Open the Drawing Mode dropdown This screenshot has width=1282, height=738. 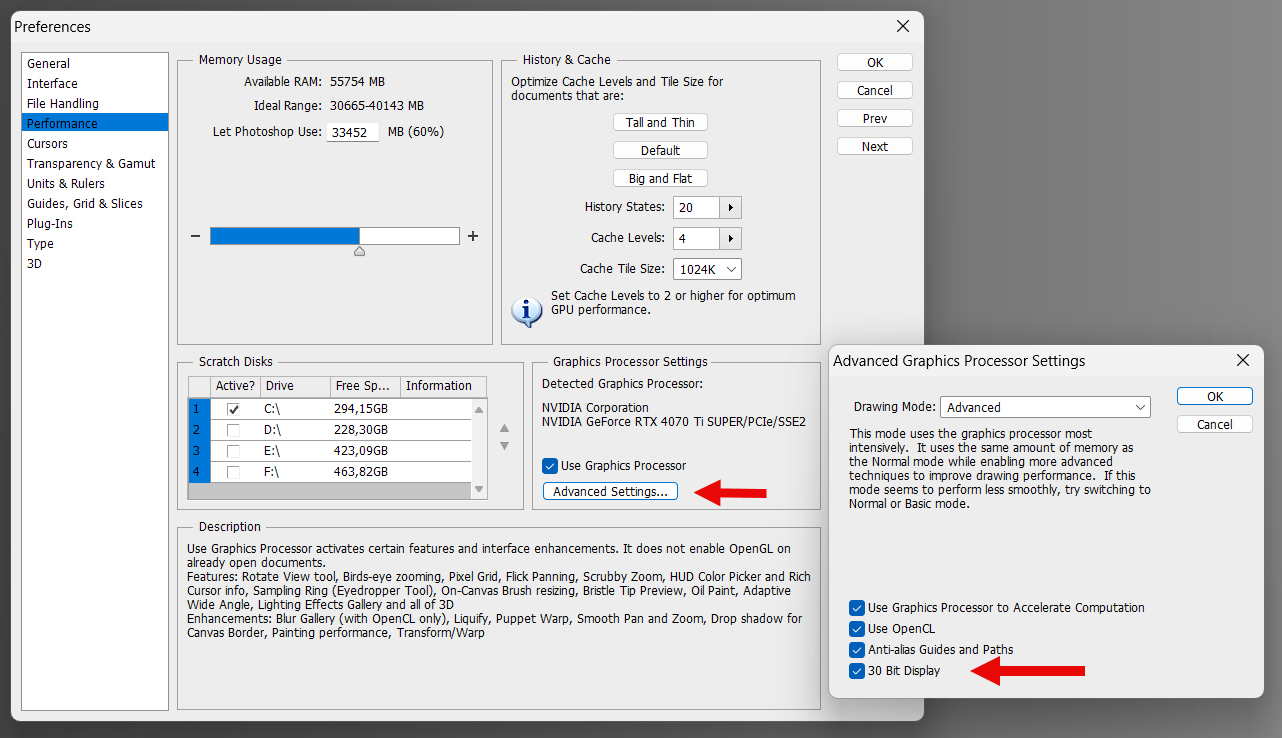click(1045, 407)
